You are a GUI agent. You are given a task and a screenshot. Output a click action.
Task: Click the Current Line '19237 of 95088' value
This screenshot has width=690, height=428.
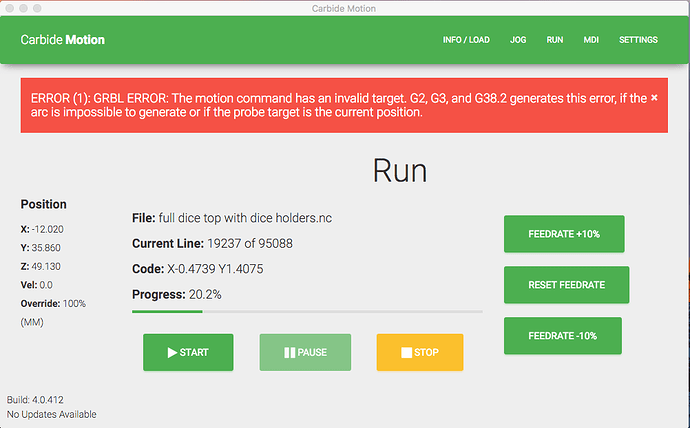pyautogui.click(x=250, y=244)
